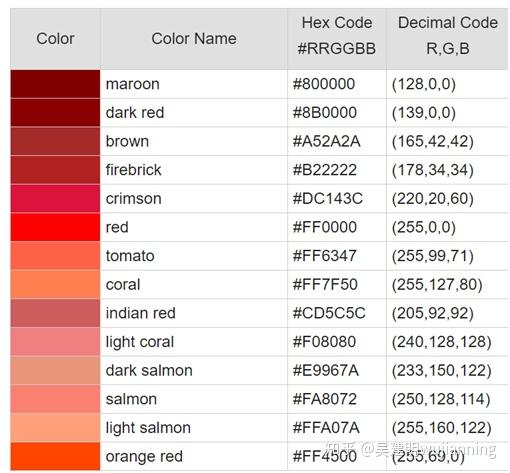Screen dimensions: 510x473
Task: Click hex code #DC143C
Action: click(328, 199)
